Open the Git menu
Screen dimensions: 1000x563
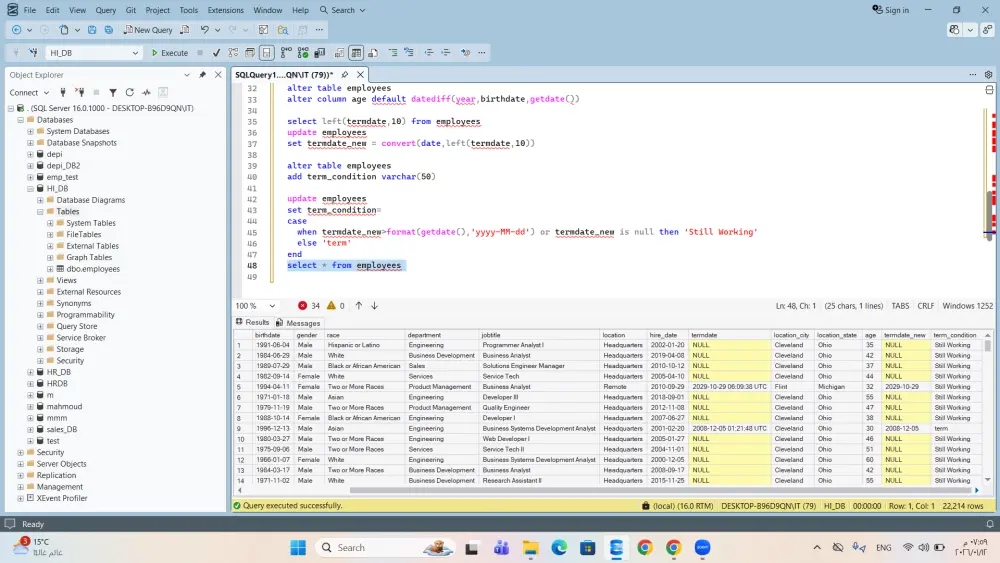(131, 10)
